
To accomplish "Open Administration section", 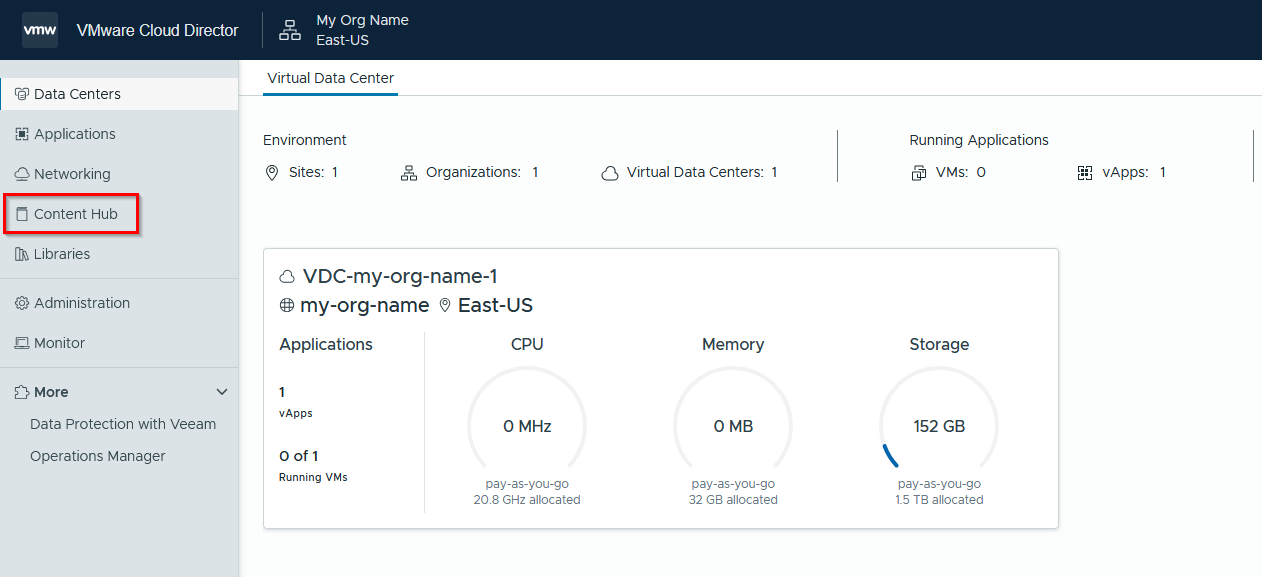I will (x=119, y=303).
